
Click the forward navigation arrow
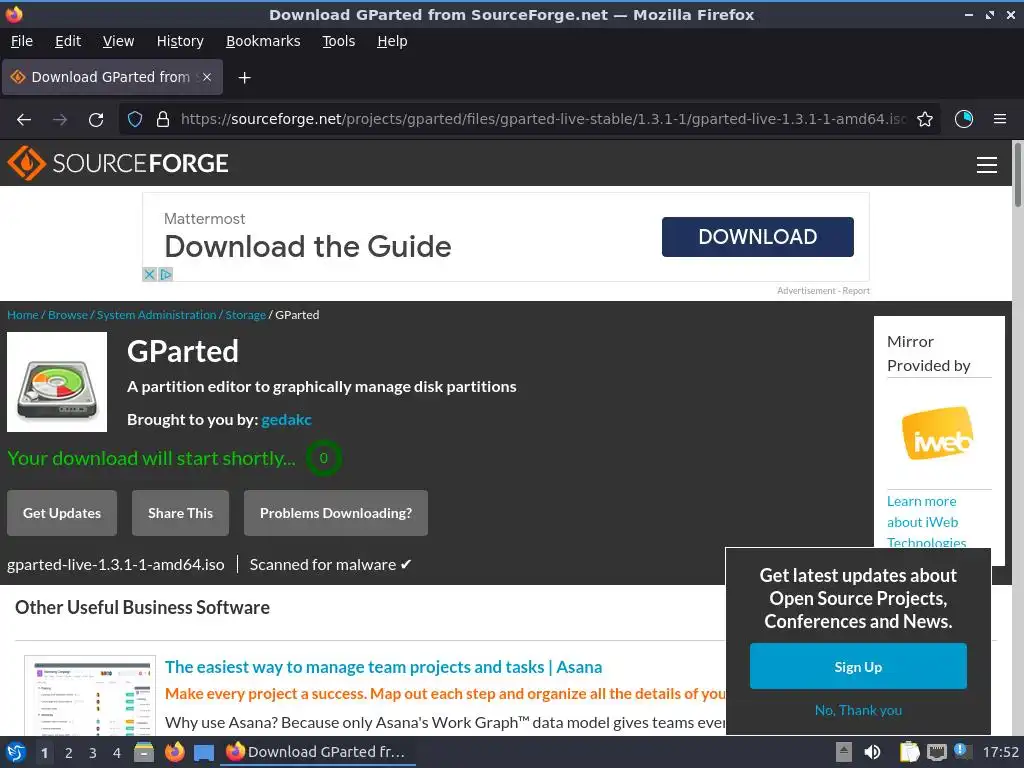(60, 120)
